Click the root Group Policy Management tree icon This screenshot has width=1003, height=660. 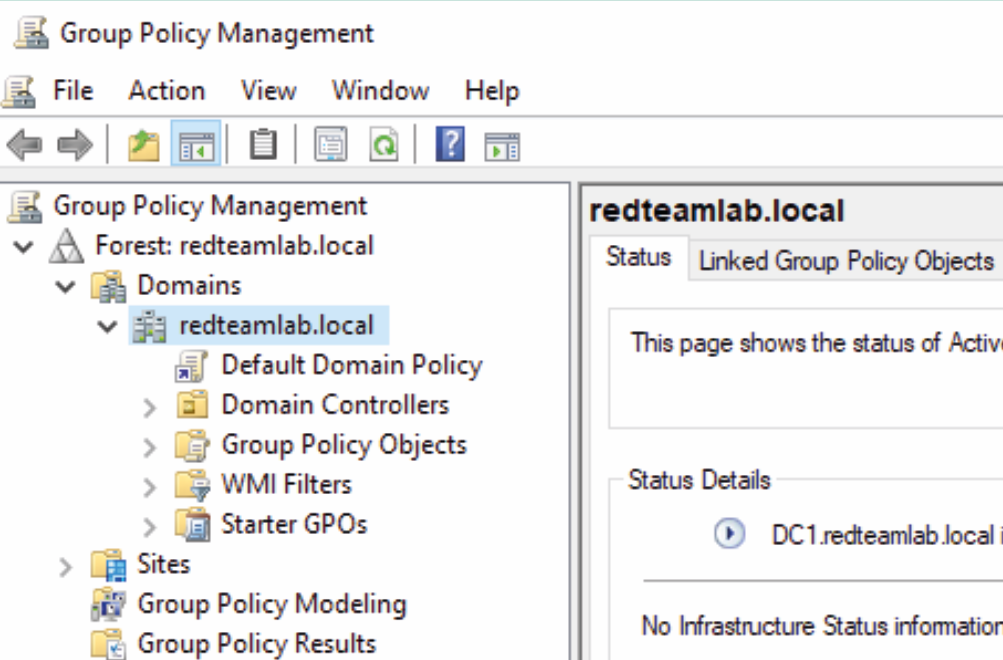(25, 207)
